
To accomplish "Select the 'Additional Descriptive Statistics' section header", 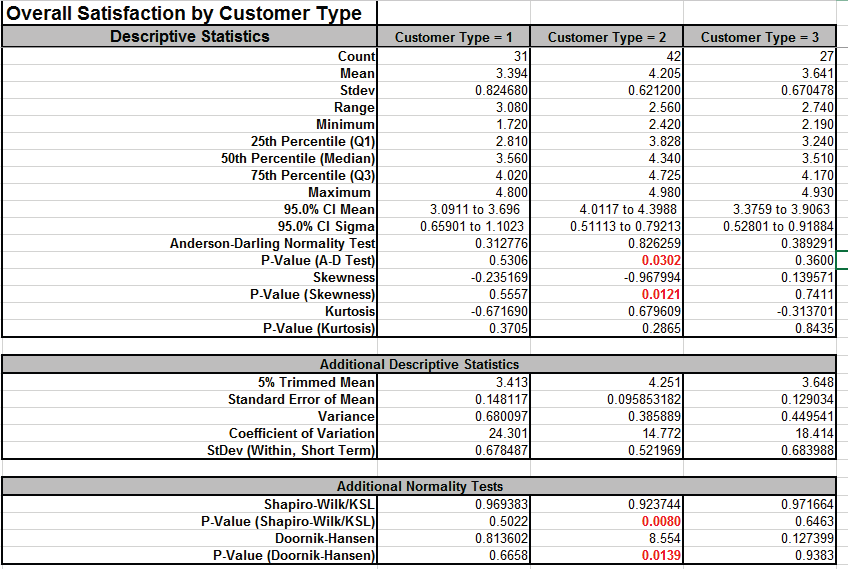I will 418,364.
